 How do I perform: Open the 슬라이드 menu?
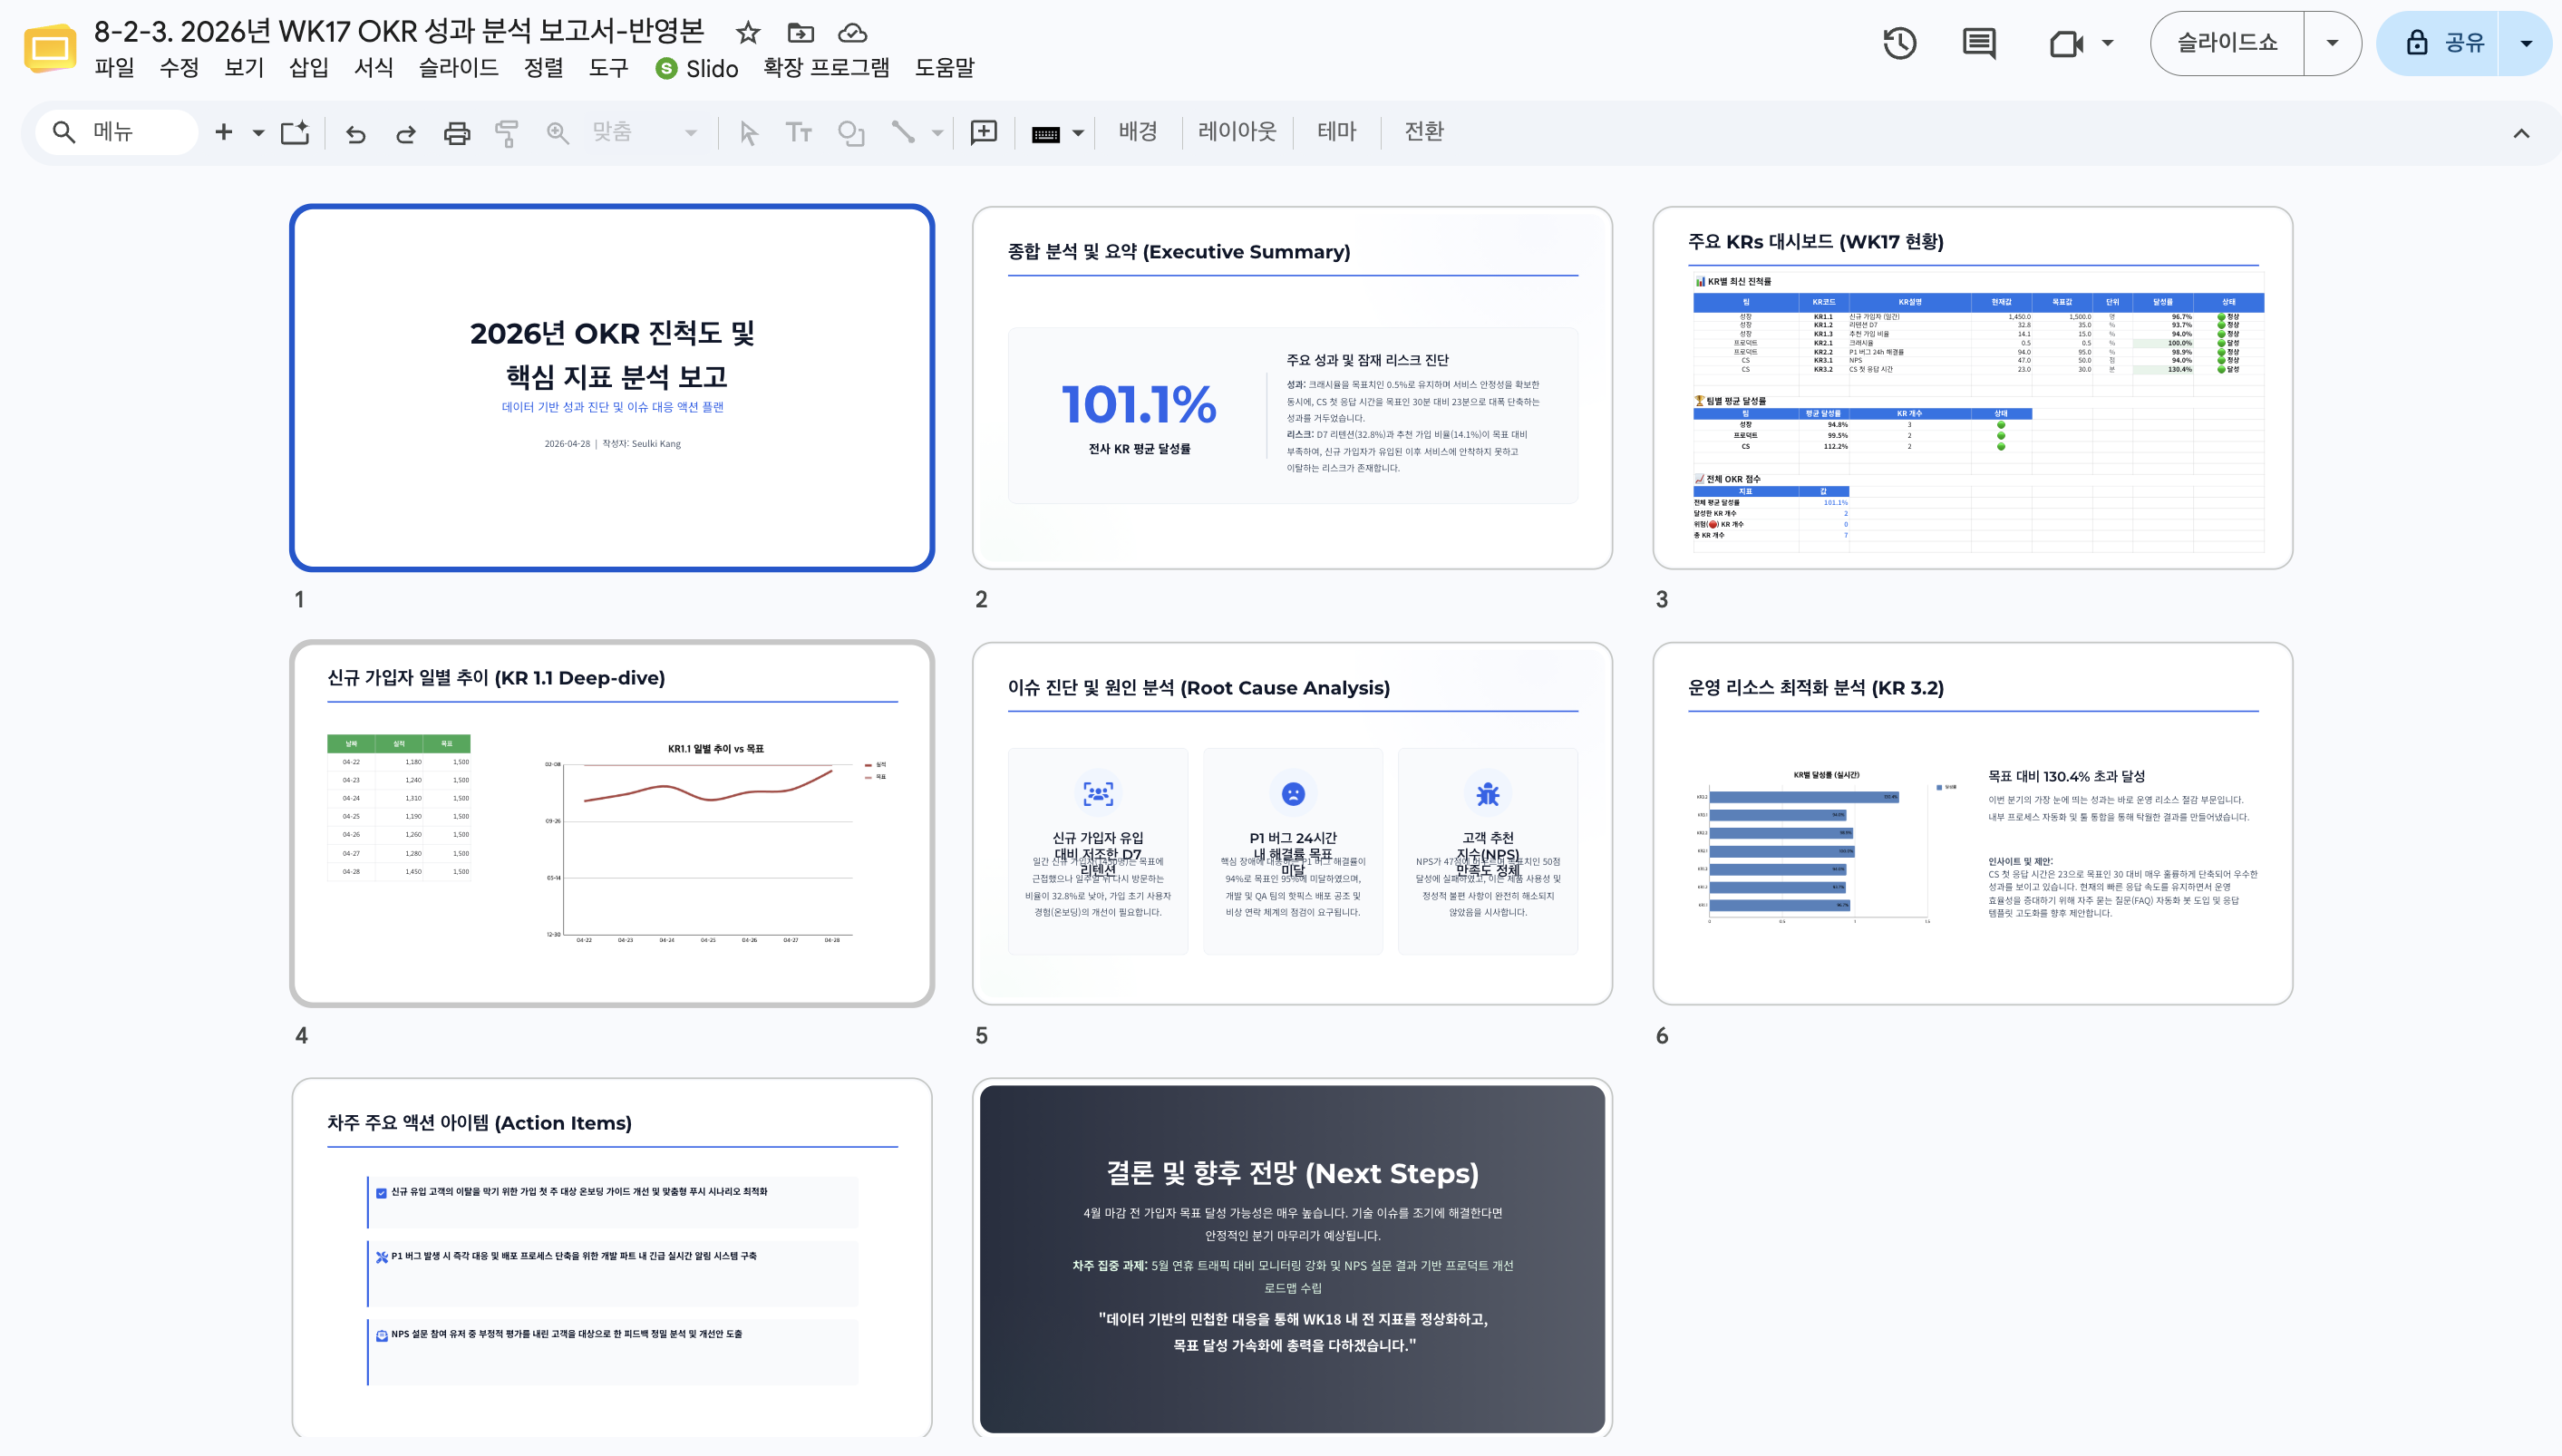[458, 68]
